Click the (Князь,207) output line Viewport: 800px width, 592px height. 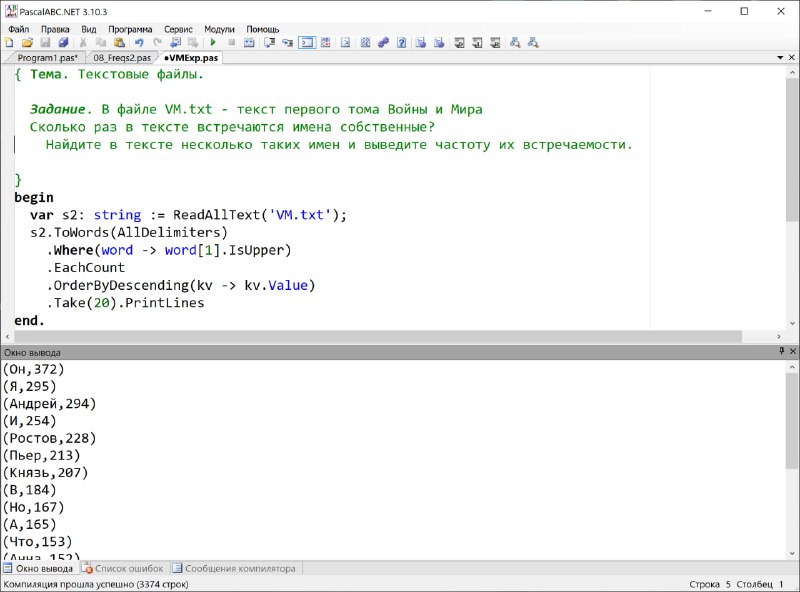[x=45, y=473]
